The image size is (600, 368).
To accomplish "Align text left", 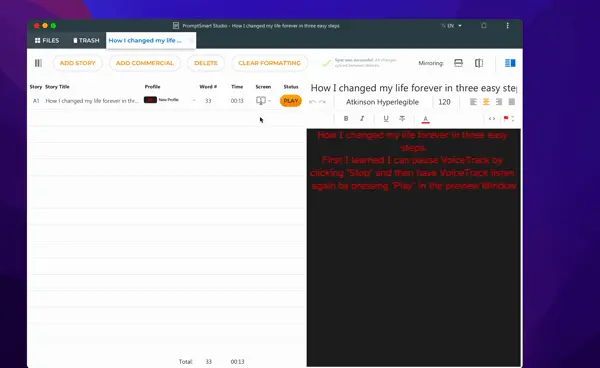I will pyautogui.click(x=473, y=102).
